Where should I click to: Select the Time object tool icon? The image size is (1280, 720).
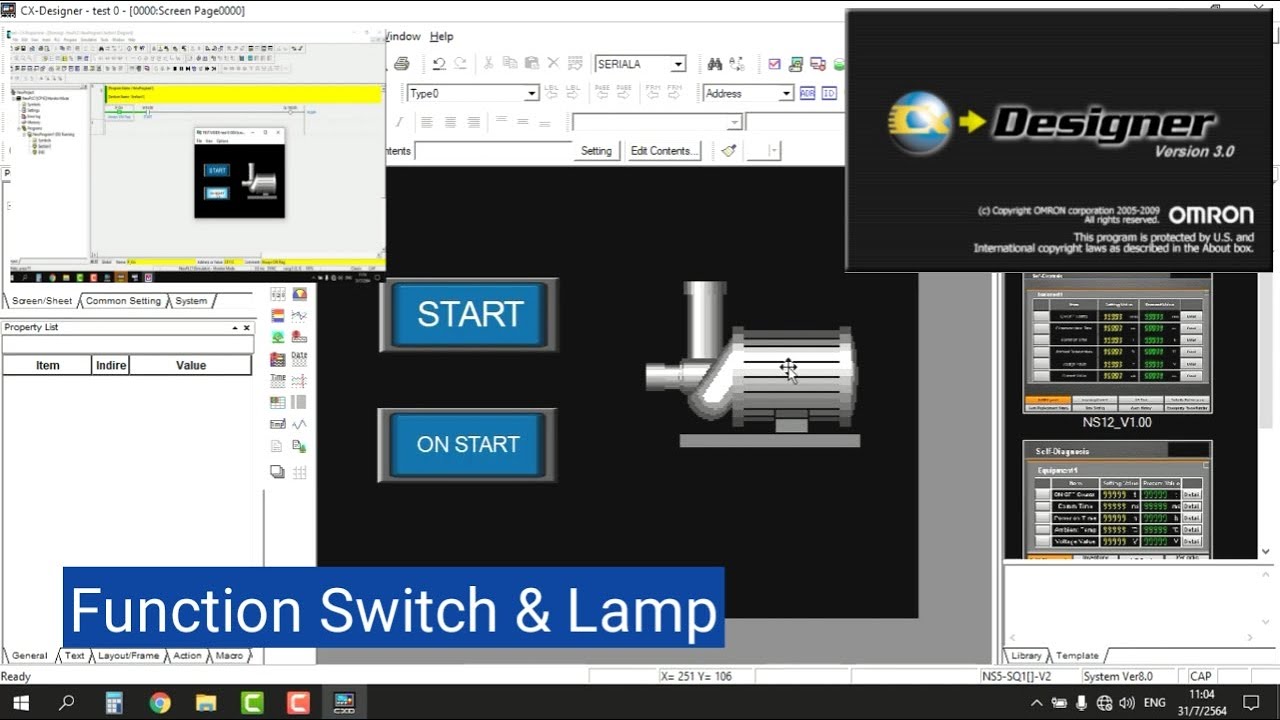click(278, 381)
